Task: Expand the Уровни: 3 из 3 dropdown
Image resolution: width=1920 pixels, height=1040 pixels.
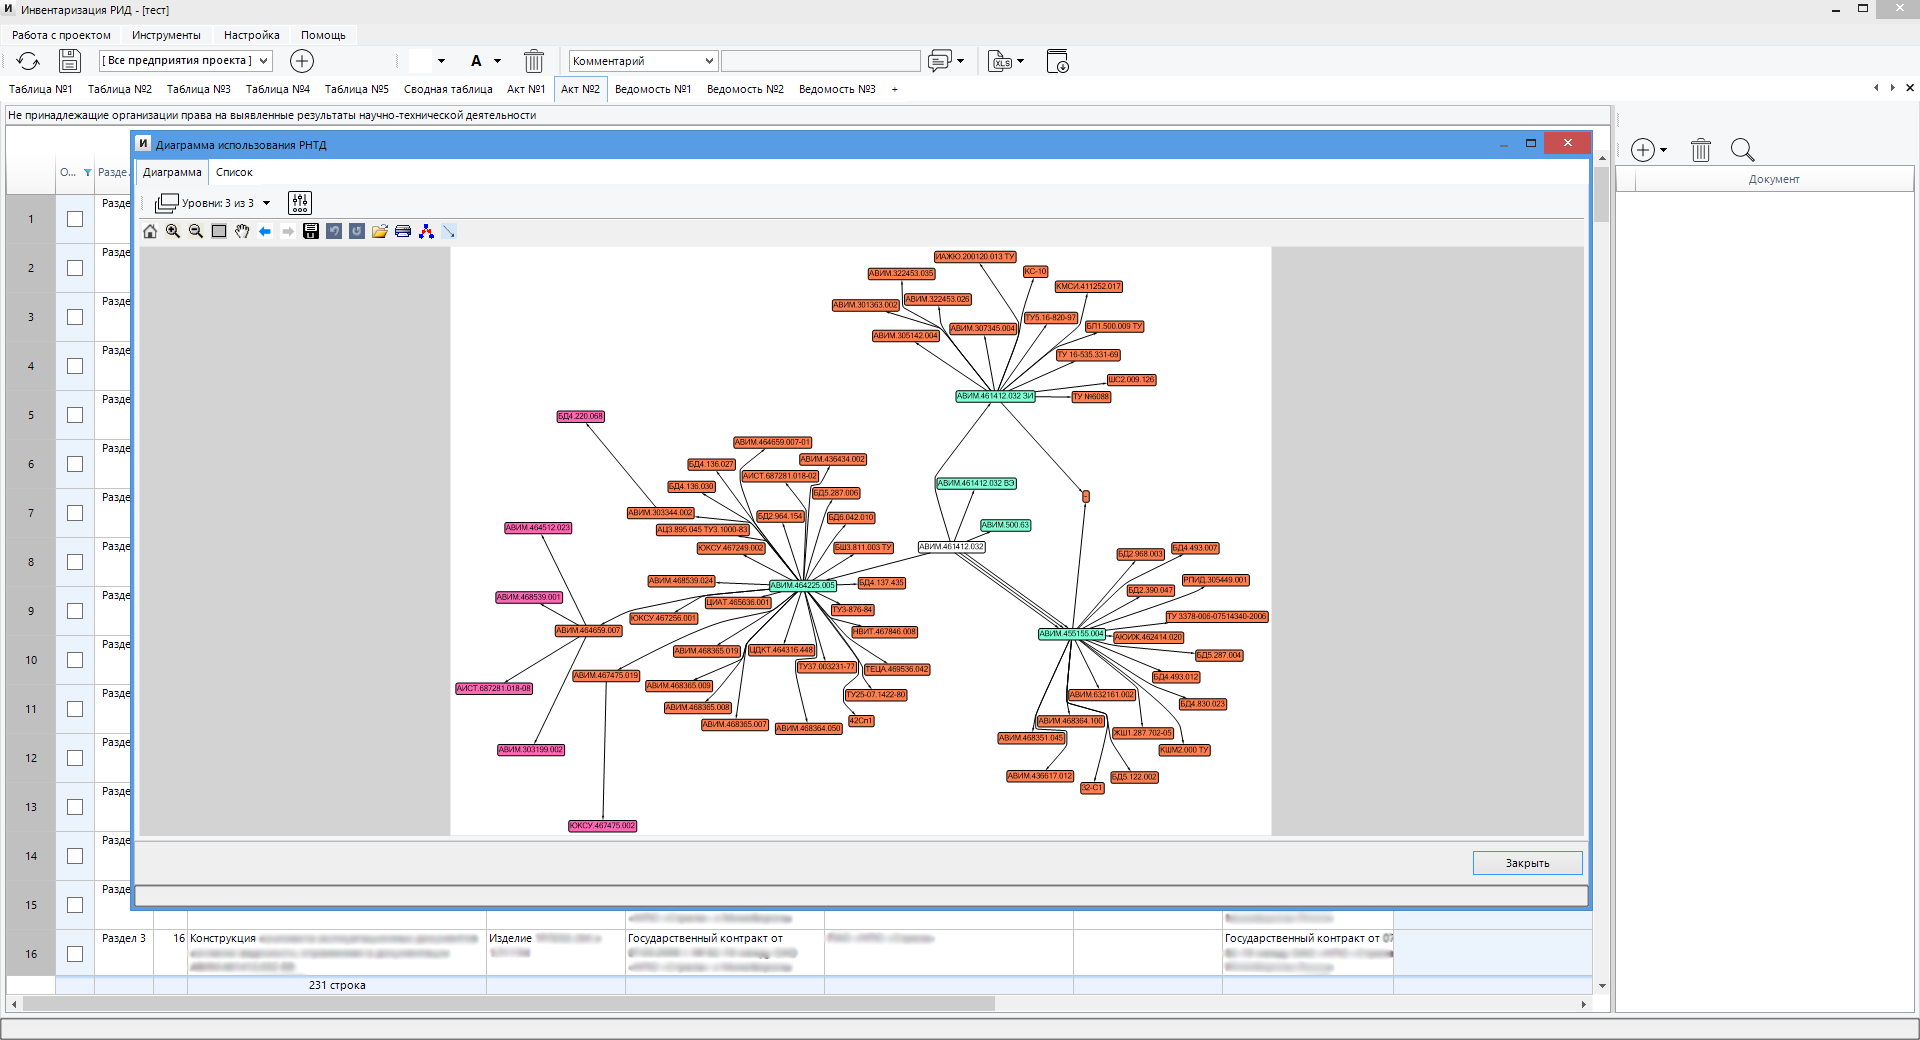Action: coord(266,203)
